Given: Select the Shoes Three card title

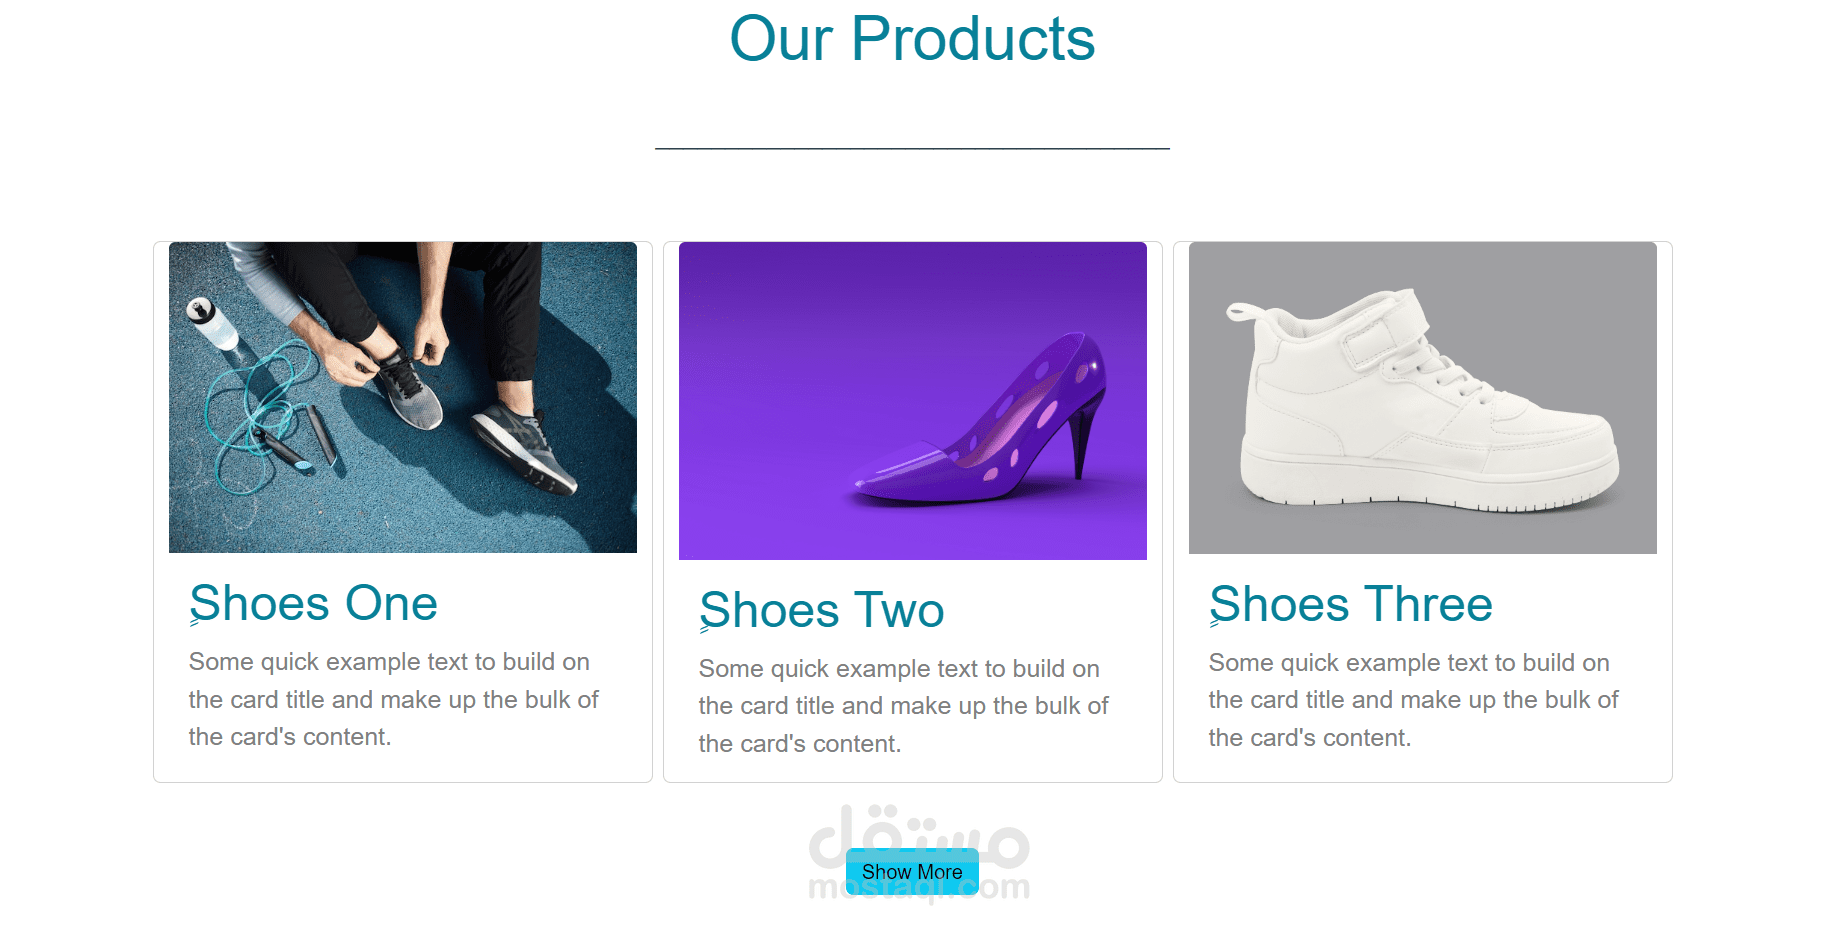Looking at the screenshot, I should [x=1351, y=604].
